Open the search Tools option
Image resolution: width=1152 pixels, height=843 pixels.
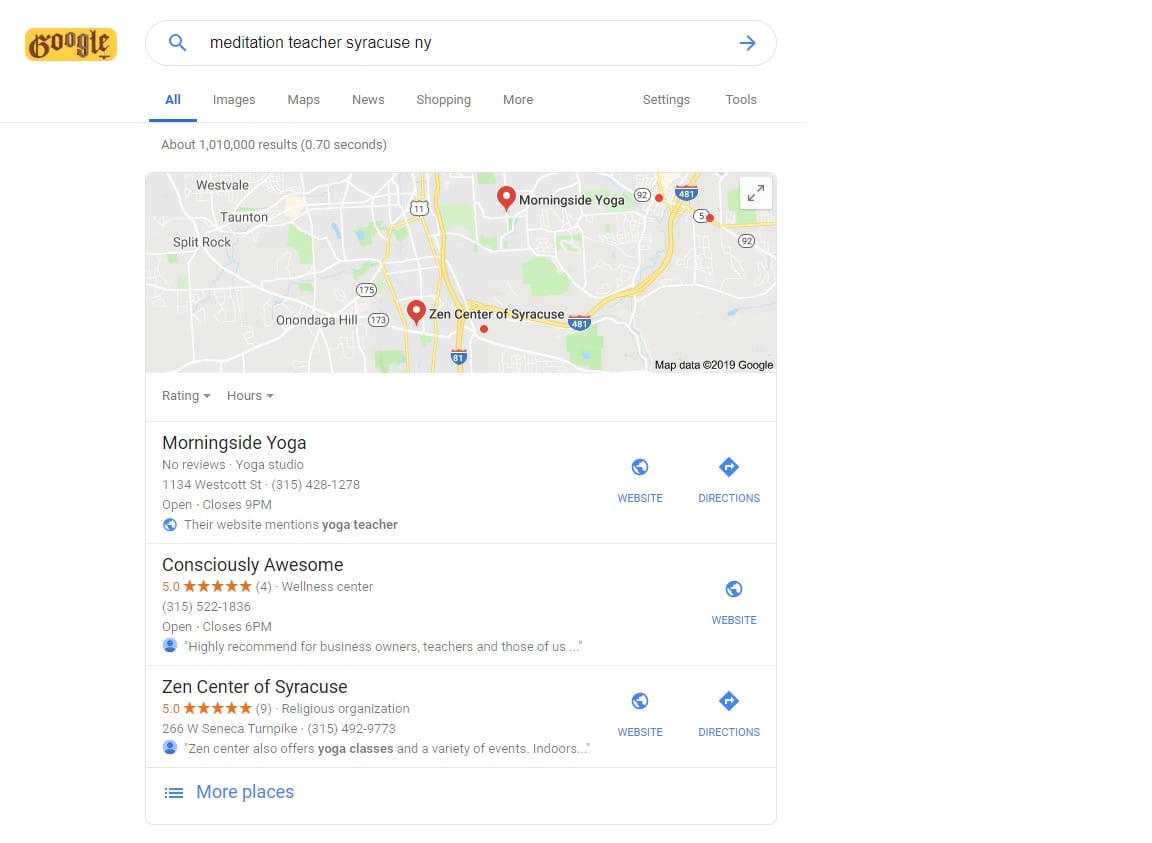tap(741, 99)
